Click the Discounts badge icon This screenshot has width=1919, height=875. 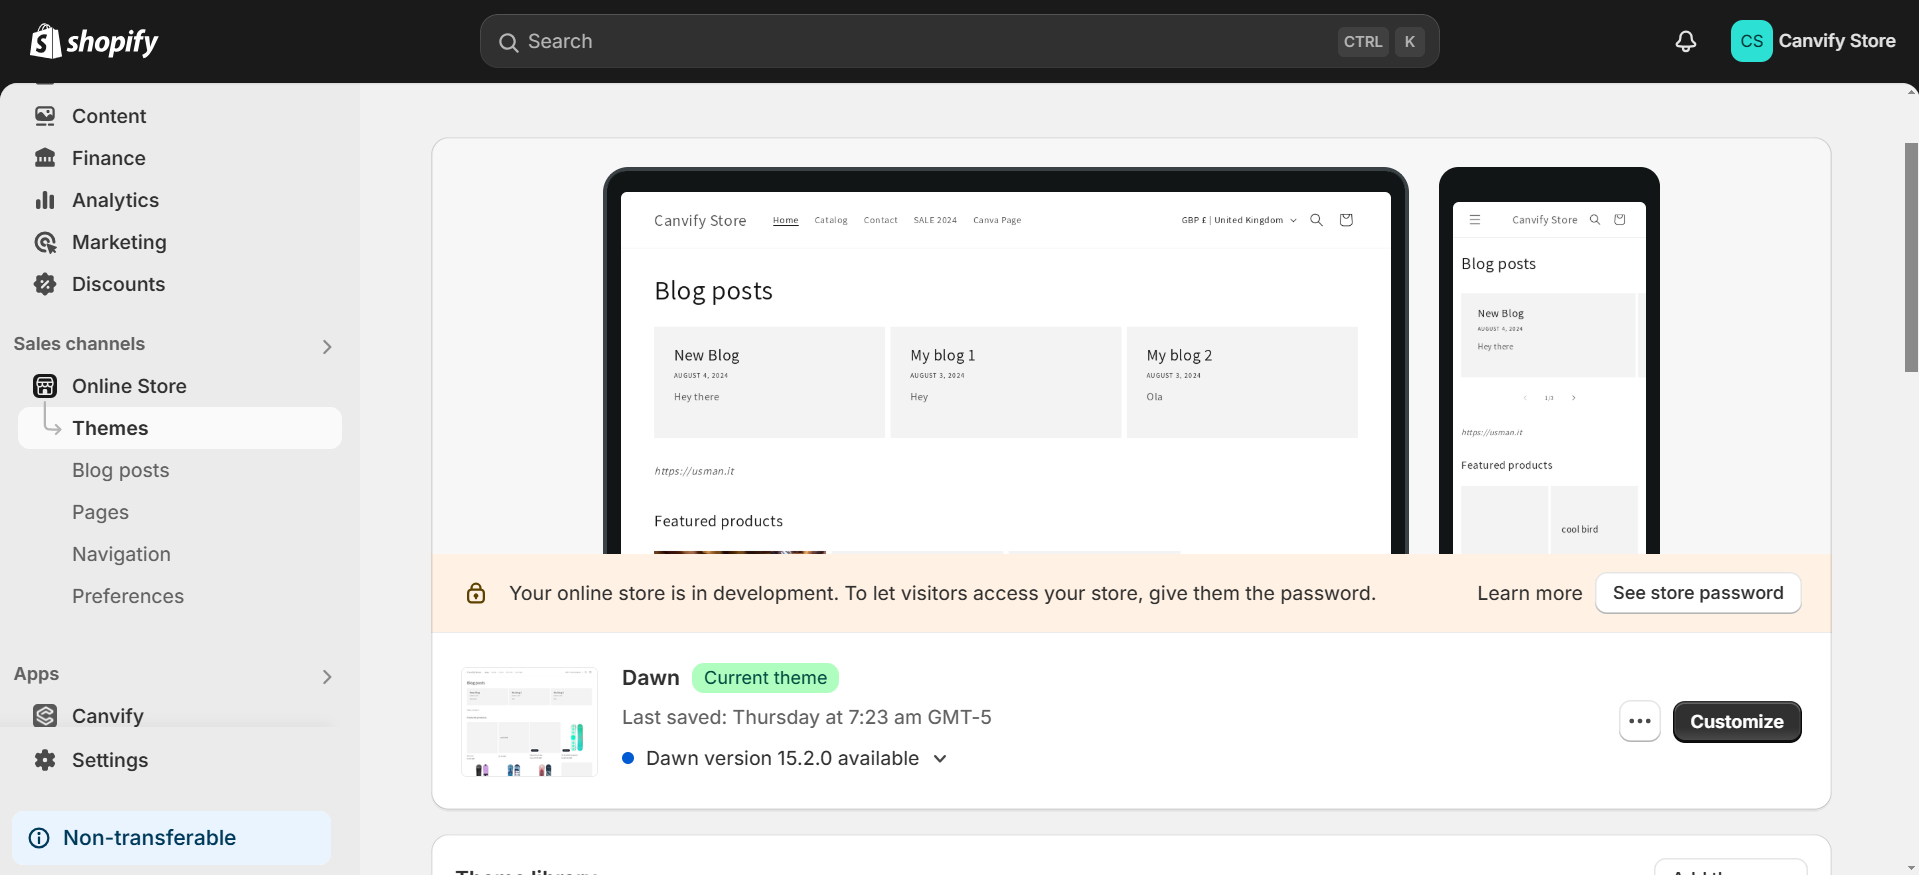coord(45,284)
